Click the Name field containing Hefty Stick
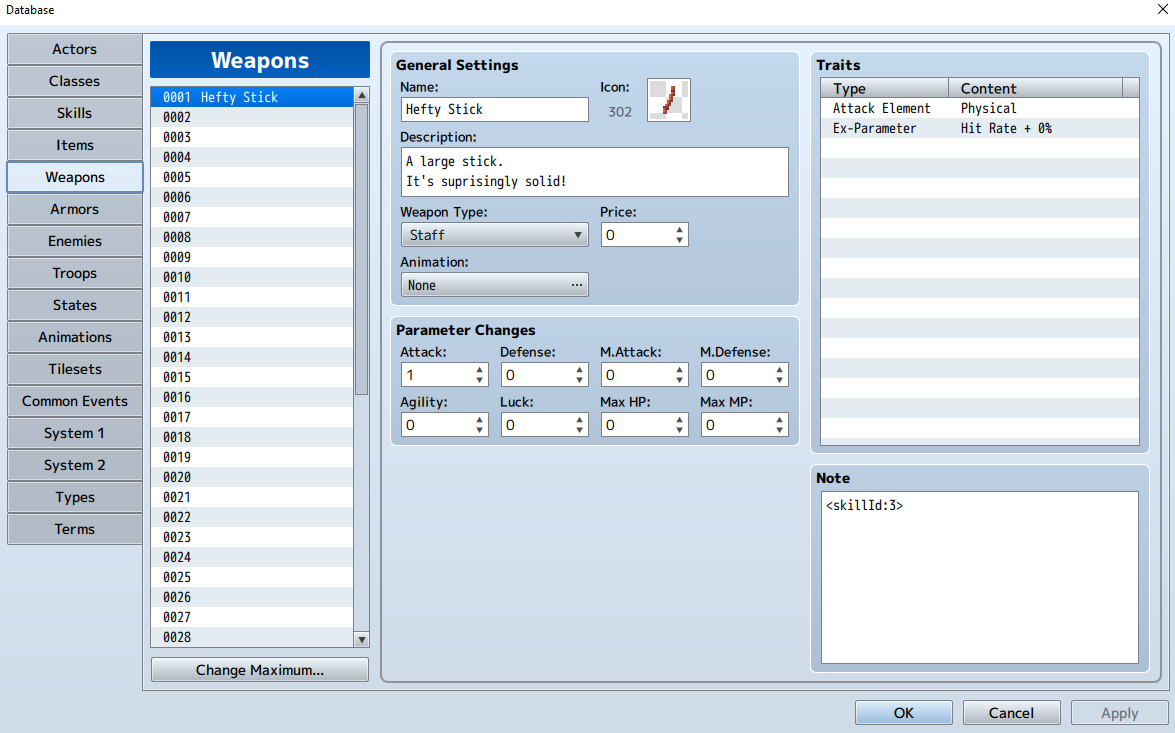Screen dimensions: 1175x733 pos(495,109)
